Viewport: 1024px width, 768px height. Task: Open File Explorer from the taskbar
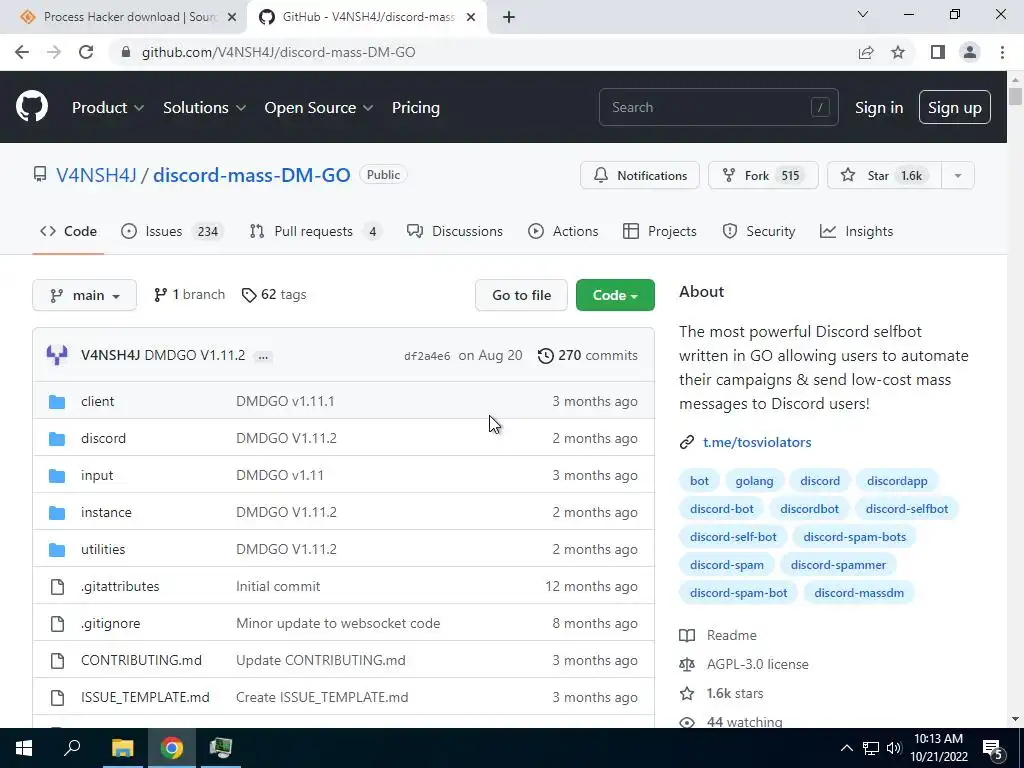click(122, 748)
